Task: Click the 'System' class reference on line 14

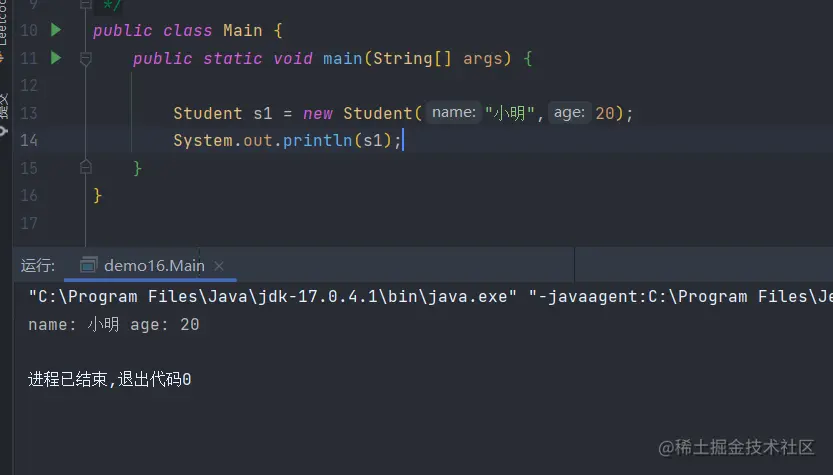Action: [x=203, y=140]
